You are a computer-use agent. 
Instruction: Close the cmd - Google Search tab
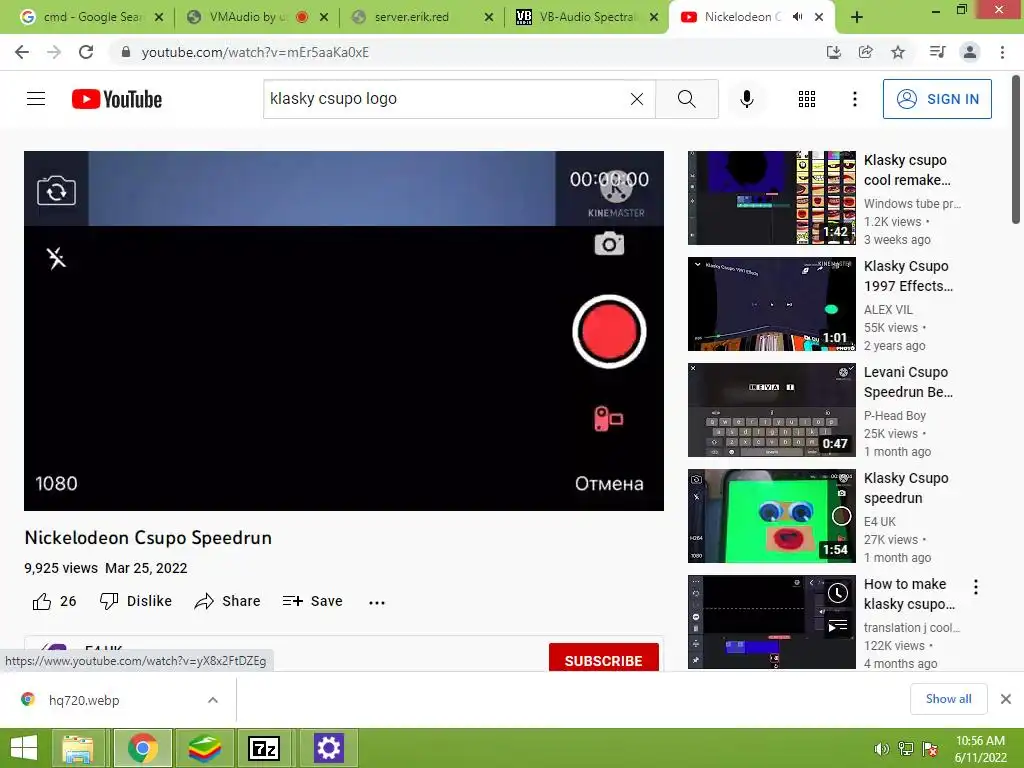(x=159, y=18)
